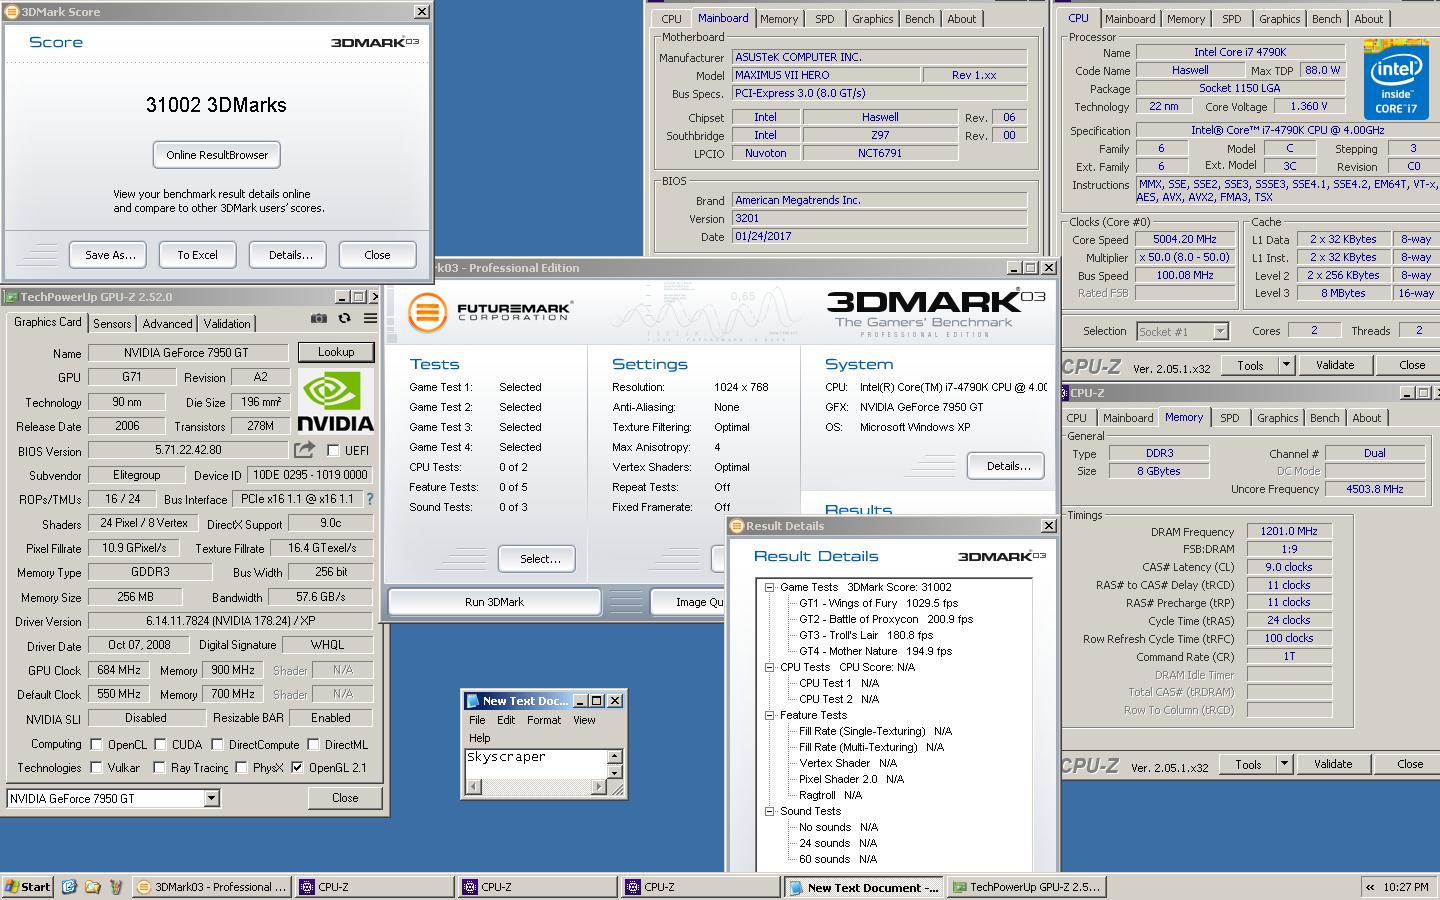Screen dimensions: 1440x900
Task: Activate New Text Document taskbar button
Action: [863, 887]
